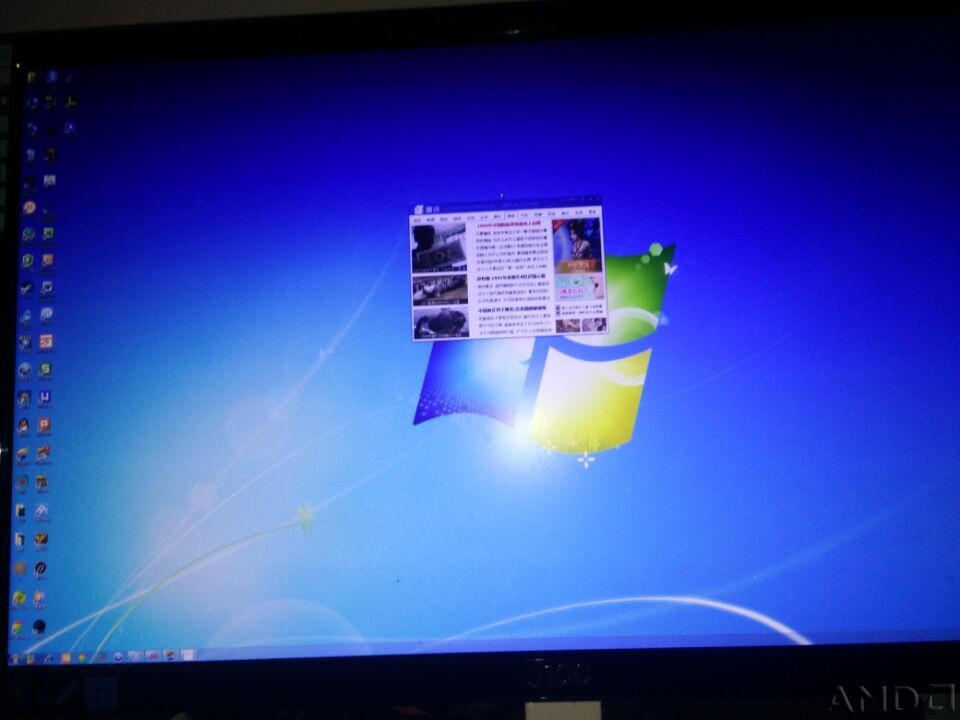The height and width of the screenshot is (720, 960).
Task: Launch the orange square P desktop icon
Action: pos(43,425)
